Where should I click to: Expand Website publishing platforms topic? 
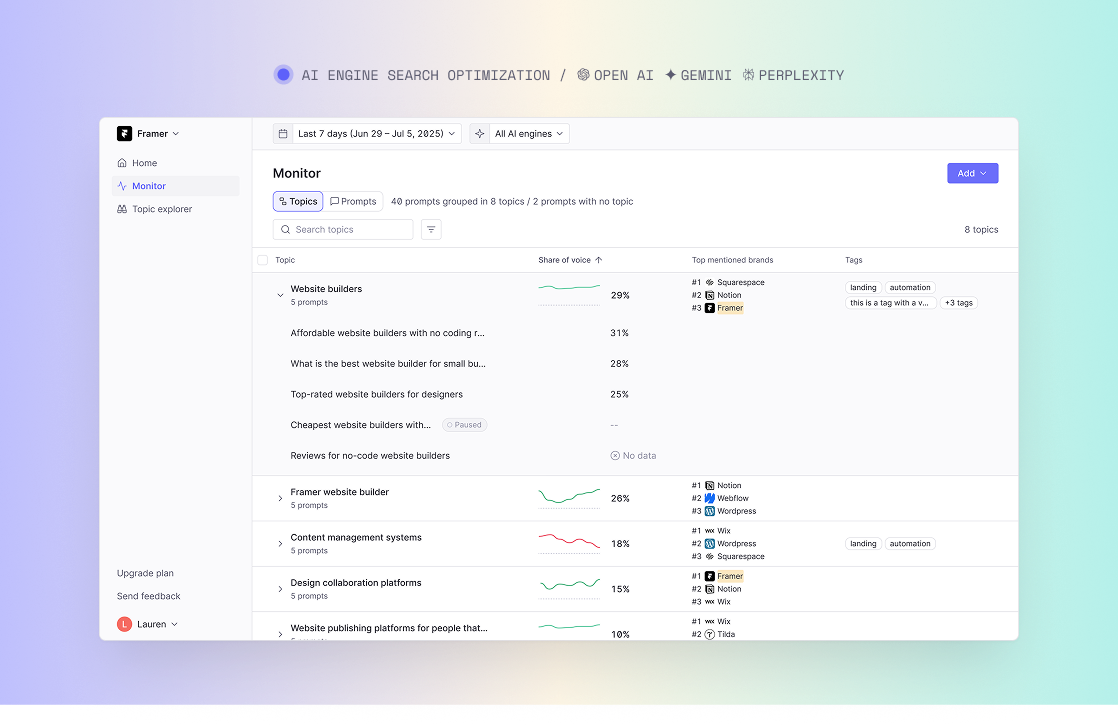pos(280,634)
